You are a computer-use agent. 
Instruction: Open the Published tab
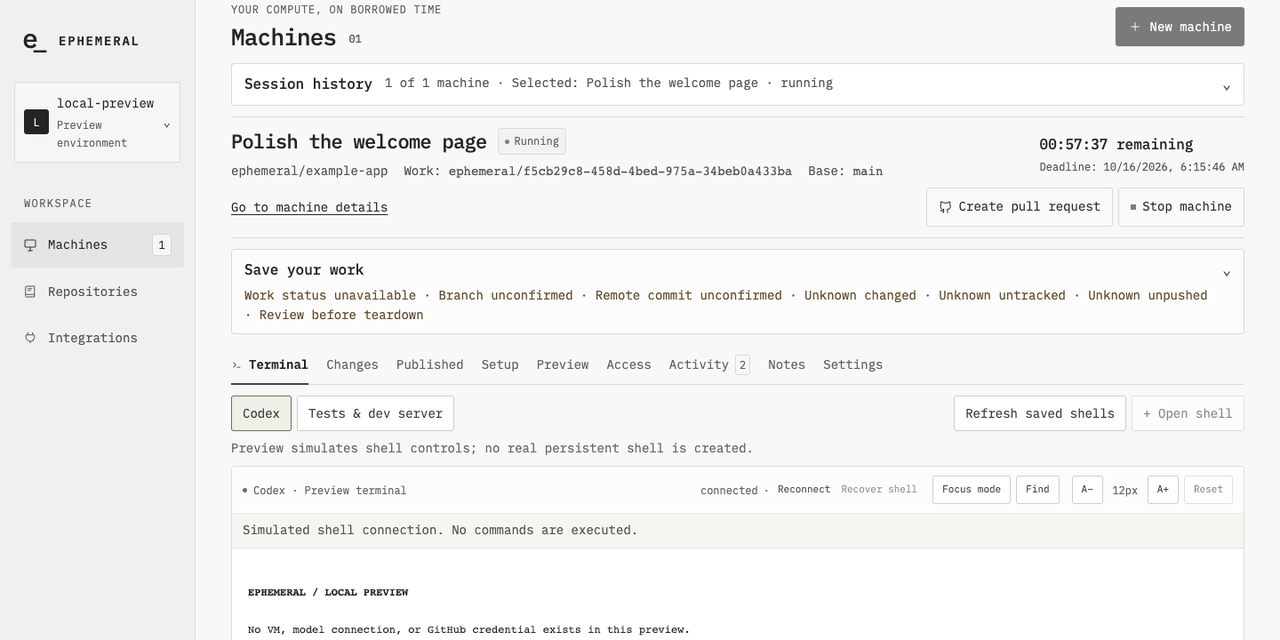[x=430, y=365]
